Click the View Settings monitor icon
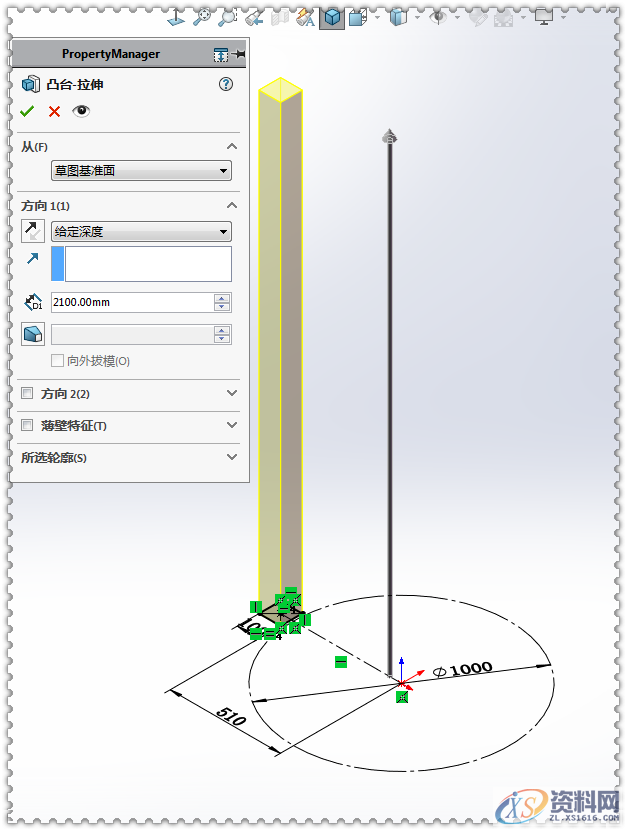This screenshot has width=627, height=831. coord(544,17)
